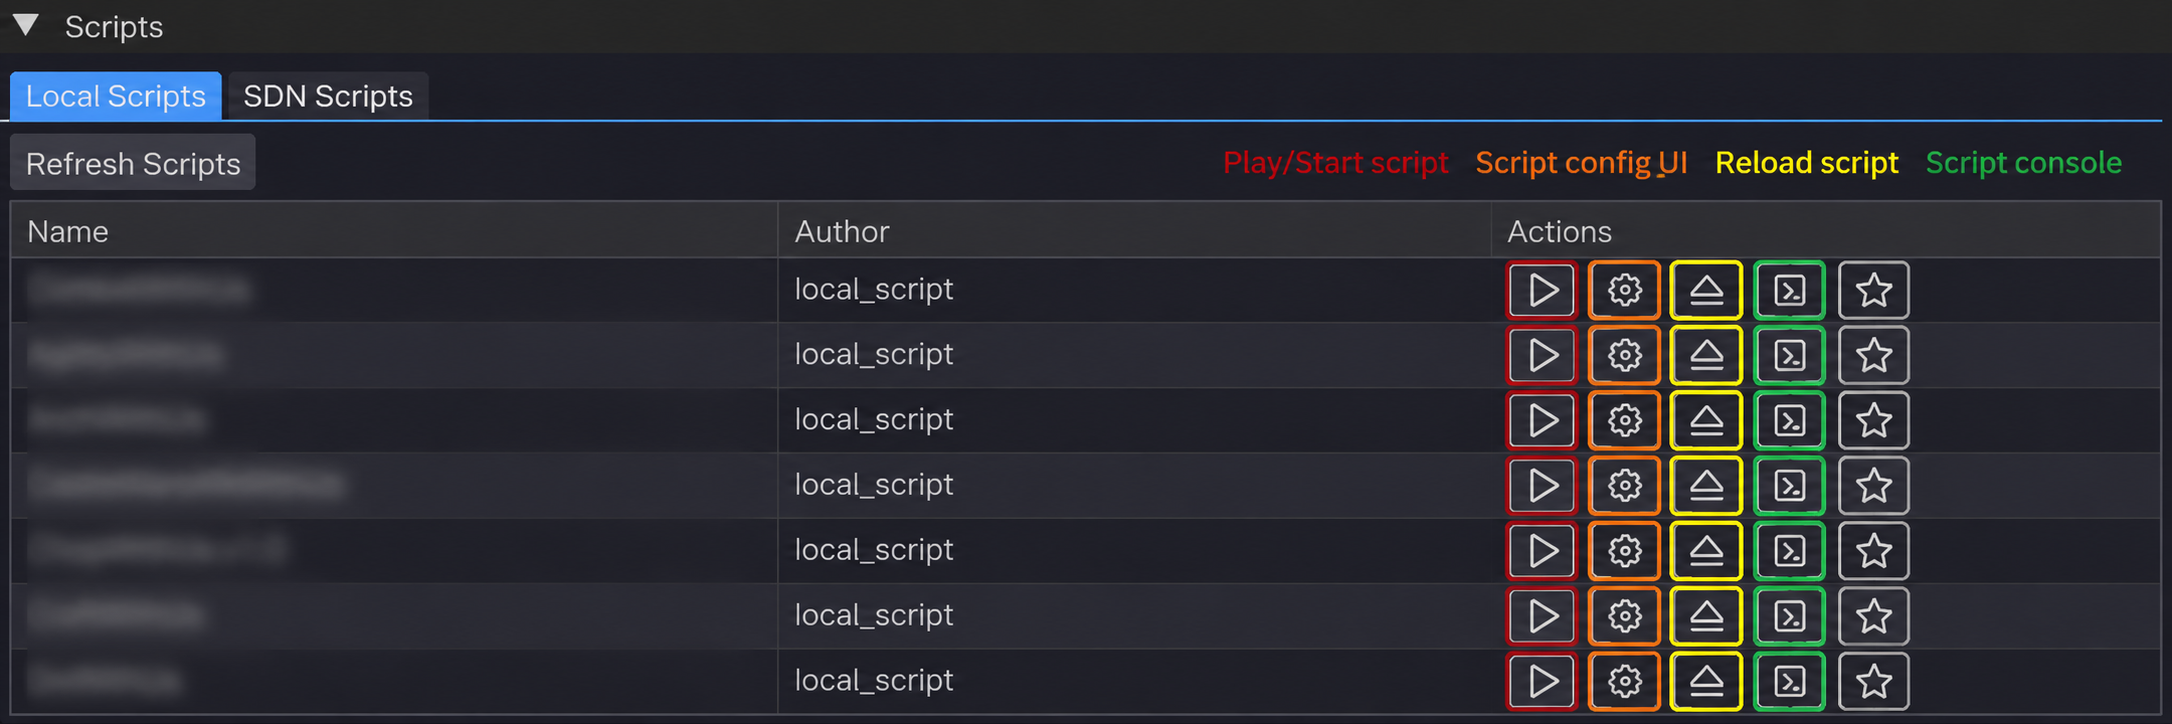
Task: Open fourth row script config UI
Action: point(1624,485)
